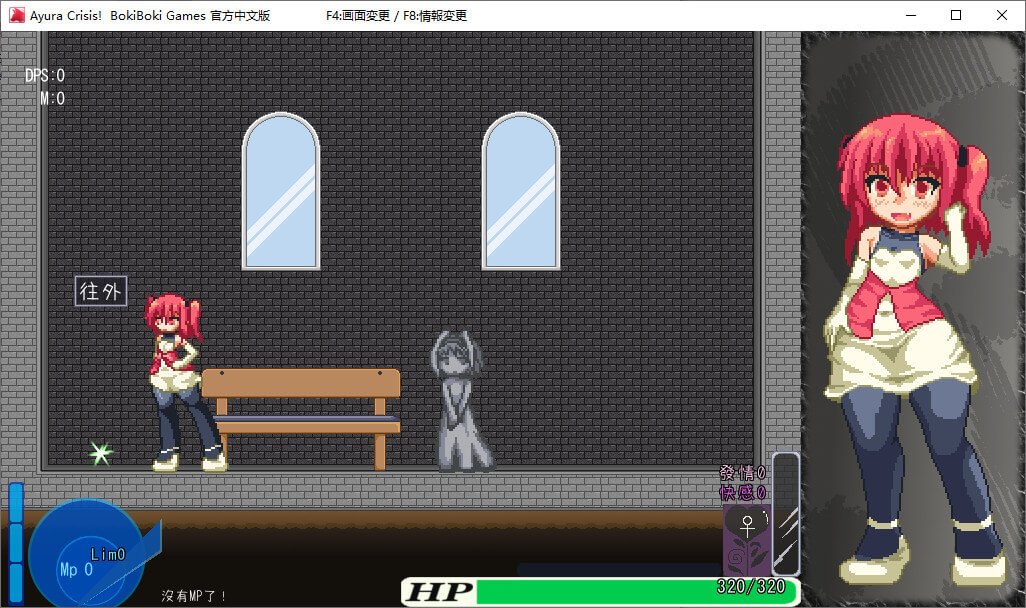Click the green HP bar

(x=600, y=592)
